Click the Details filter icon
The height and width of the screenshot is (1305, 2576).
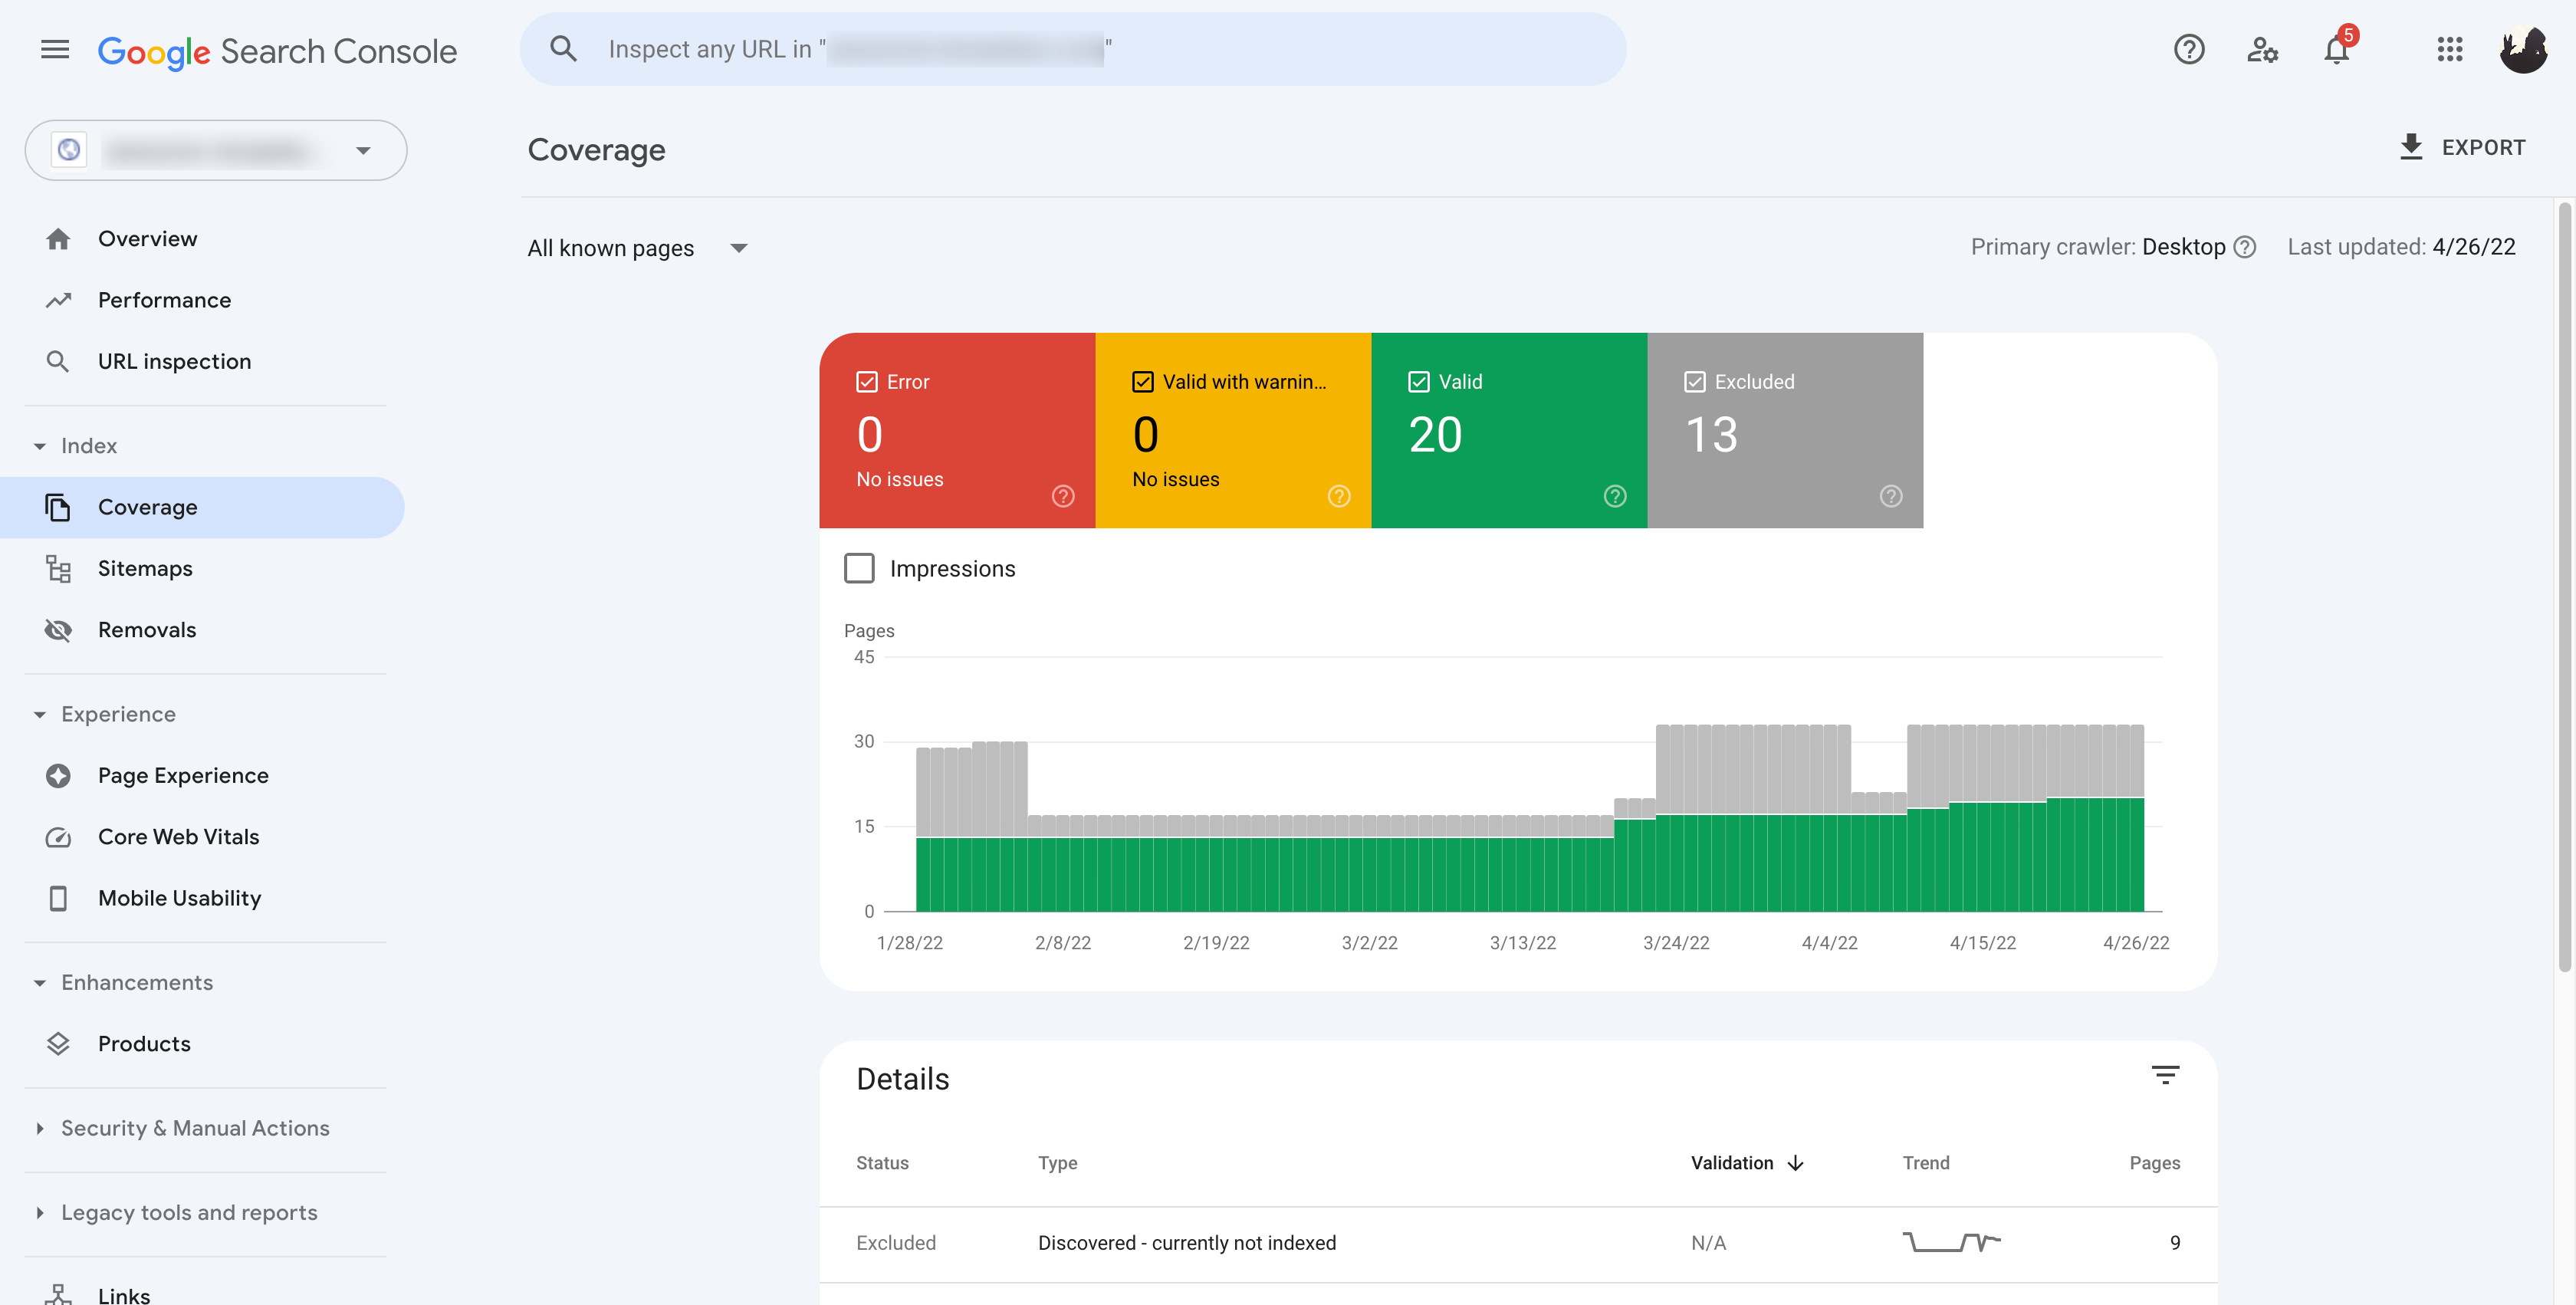(2165, 1075)
